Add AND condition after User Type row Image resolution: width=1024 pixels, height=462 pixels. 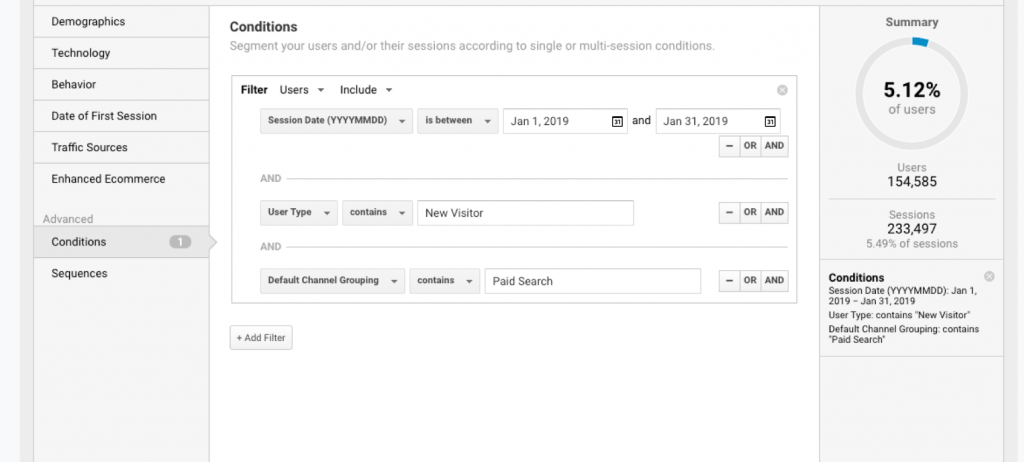click(x=774, y=212)
